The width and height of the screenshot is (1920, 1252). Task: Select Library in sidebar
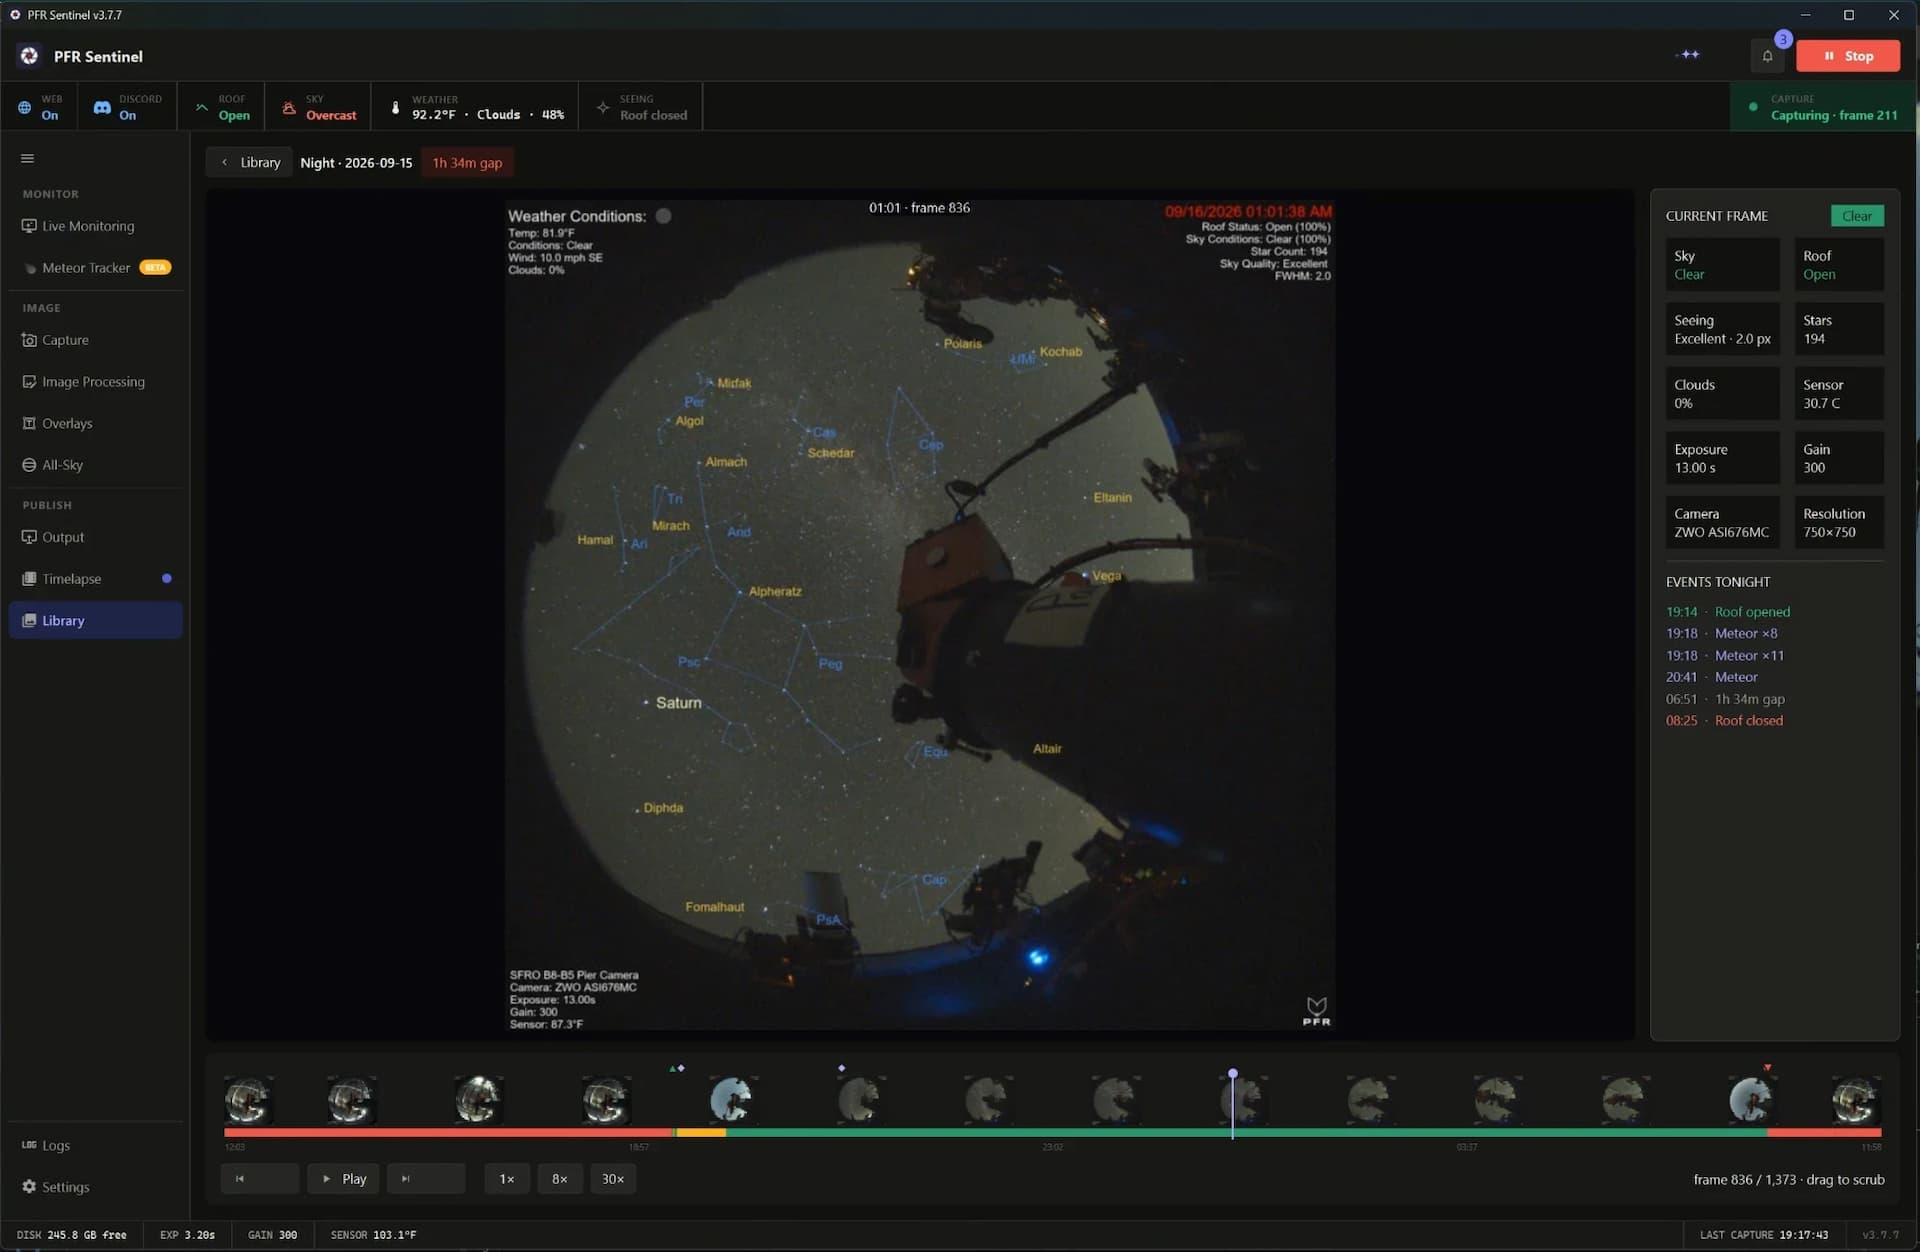(x=95, y=620)
